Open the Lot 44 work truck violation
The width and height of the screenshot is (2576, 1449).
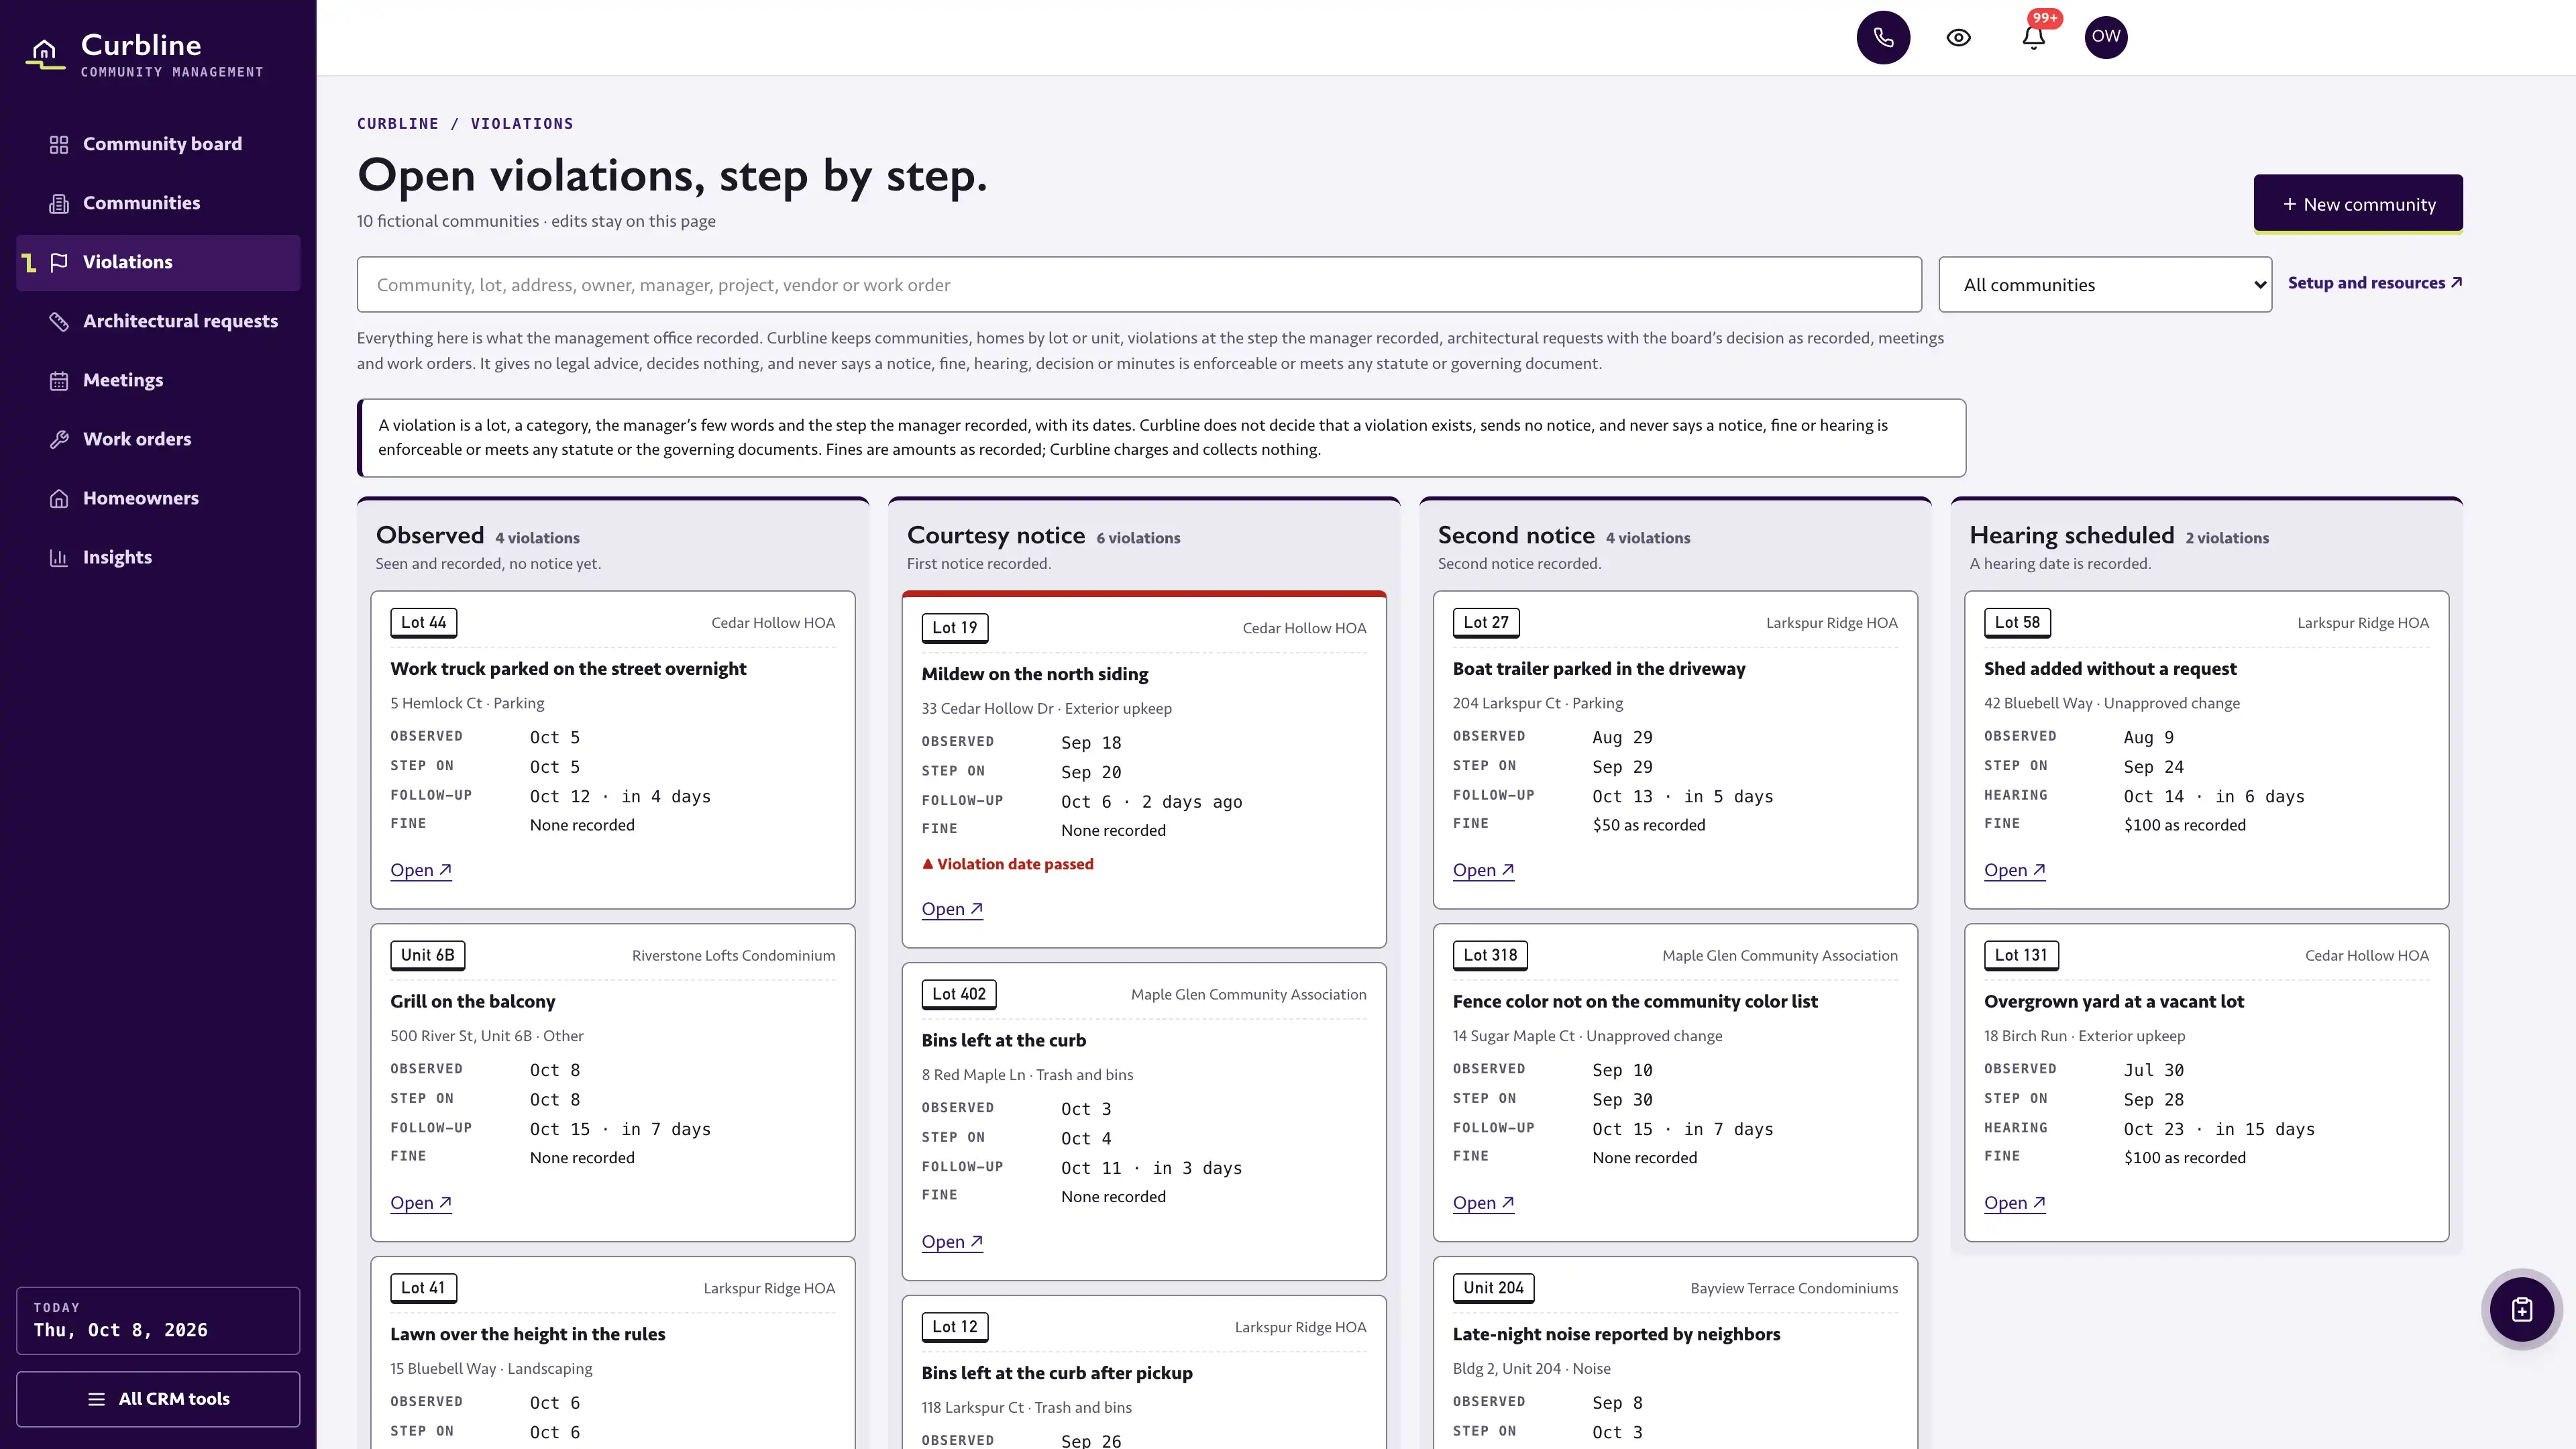421,870
